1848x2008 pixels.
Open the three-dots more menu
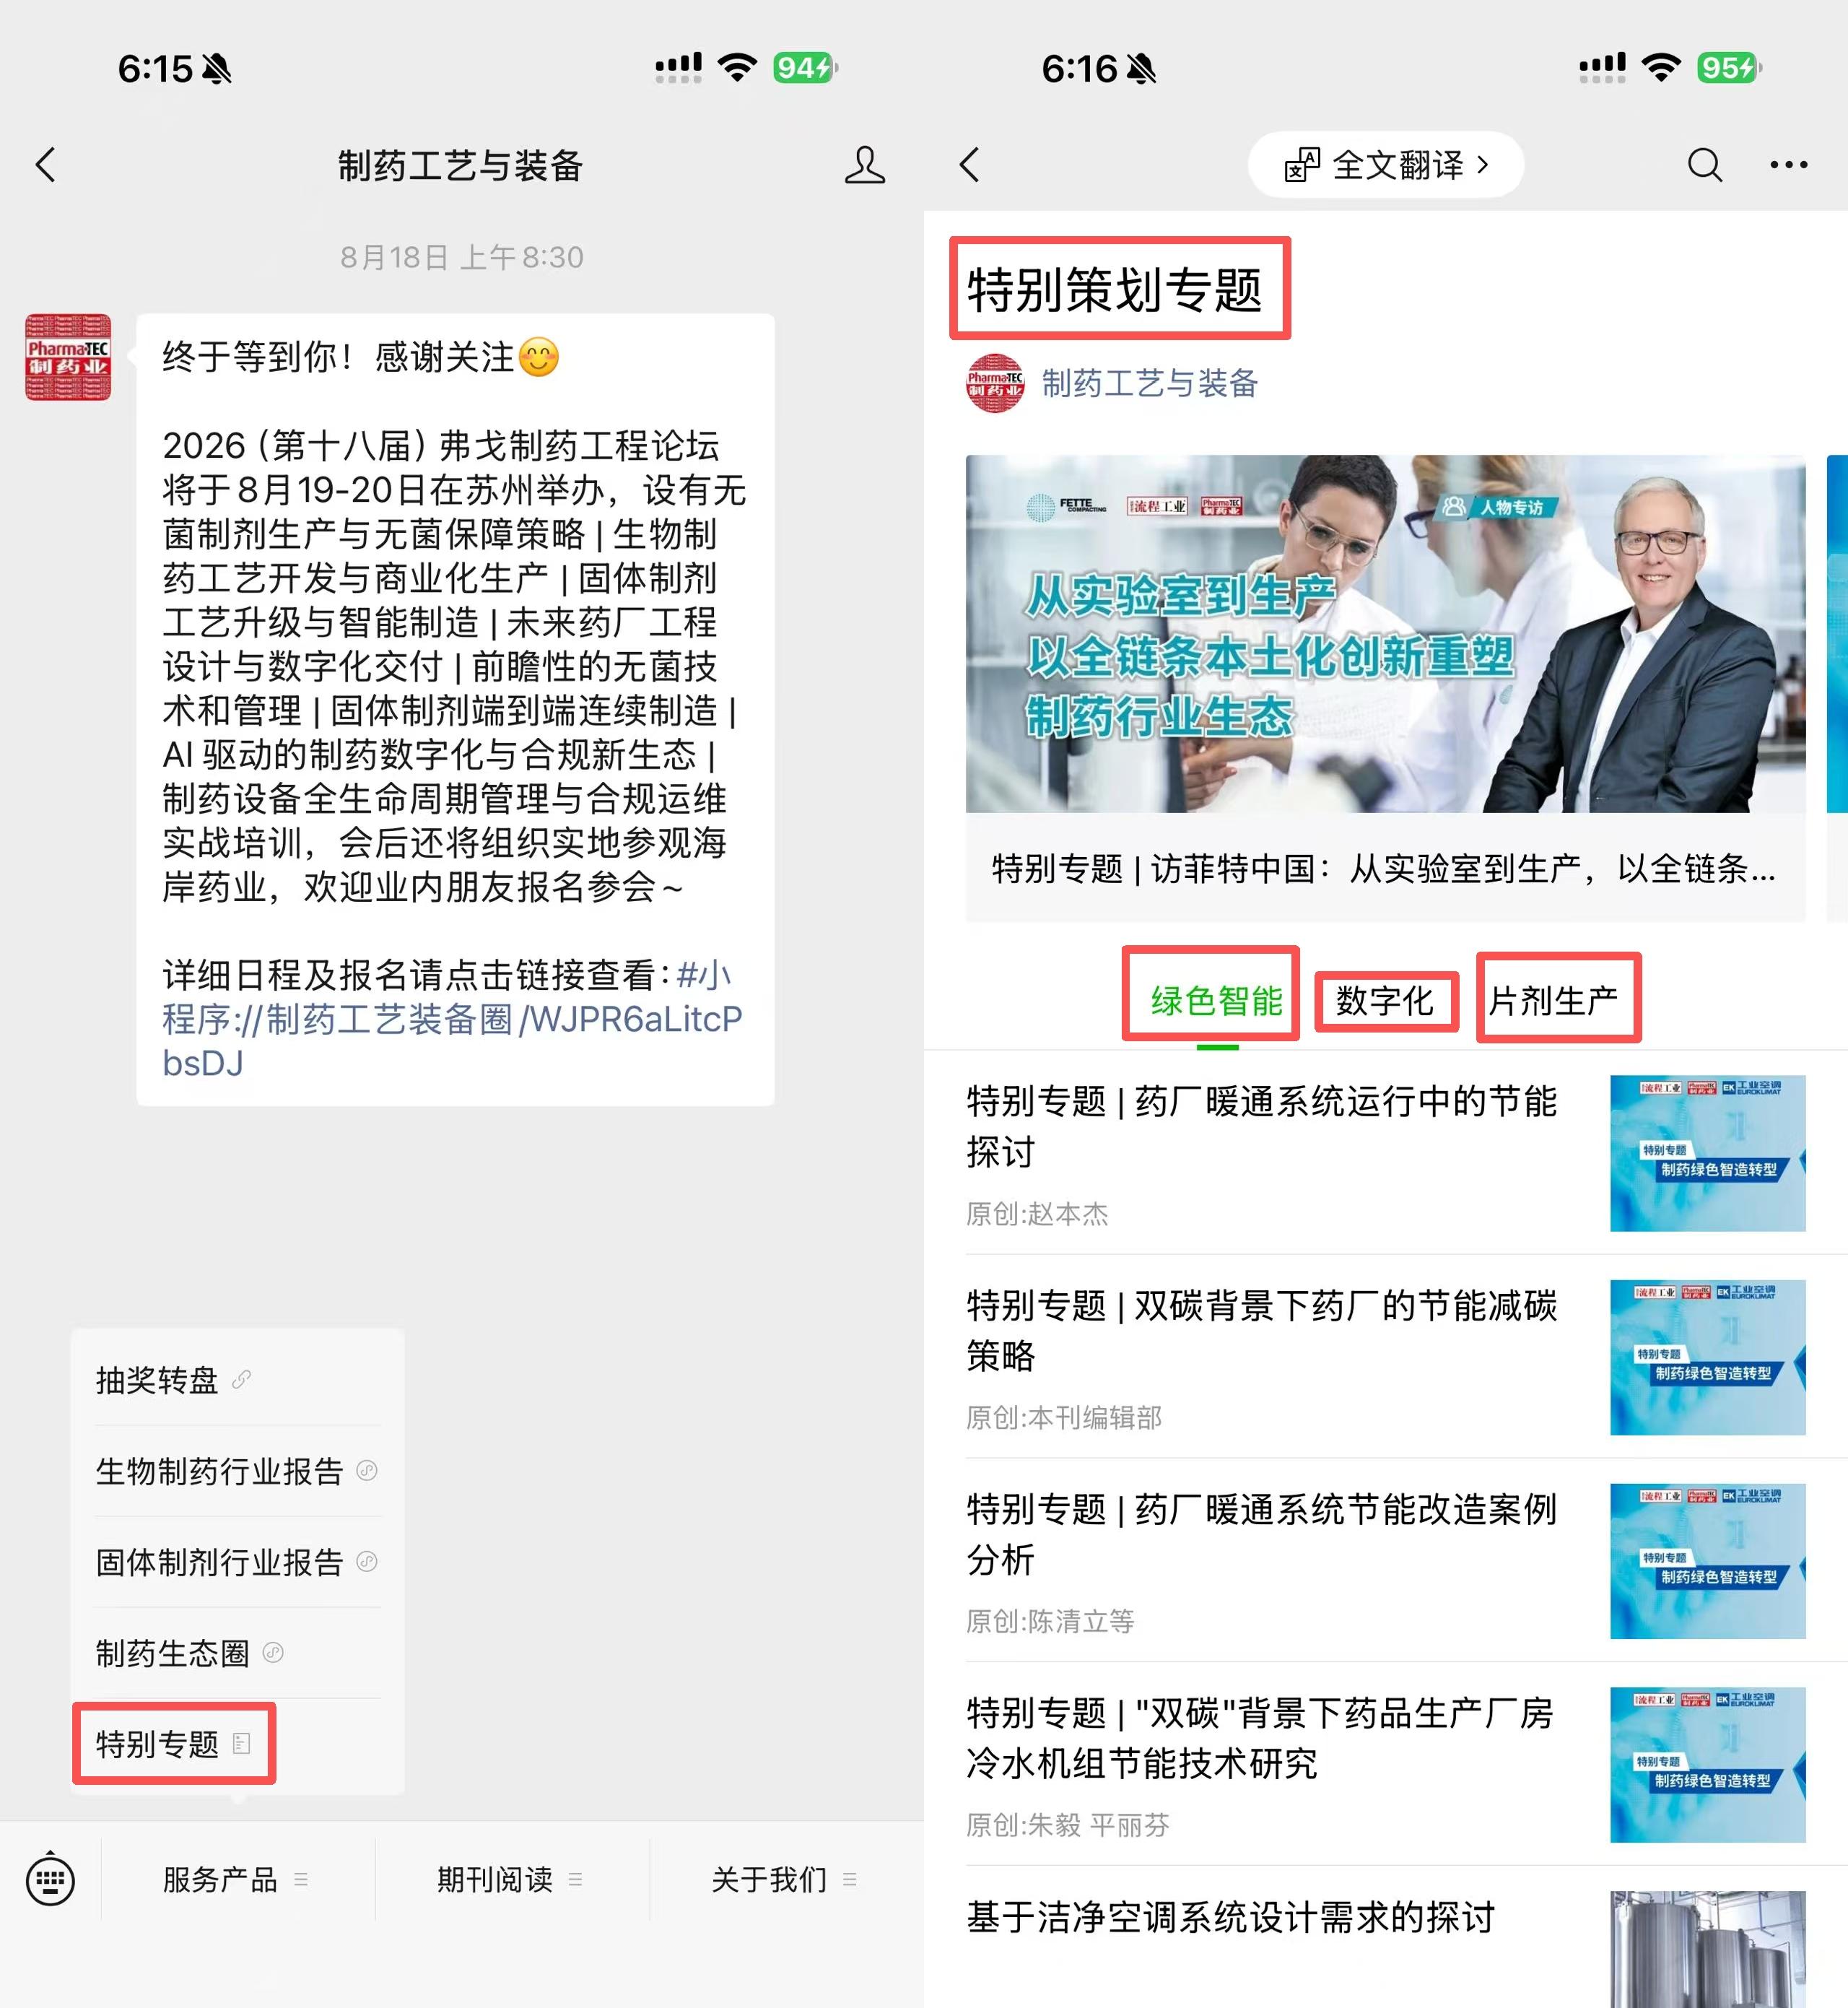tap(1789, 165)
